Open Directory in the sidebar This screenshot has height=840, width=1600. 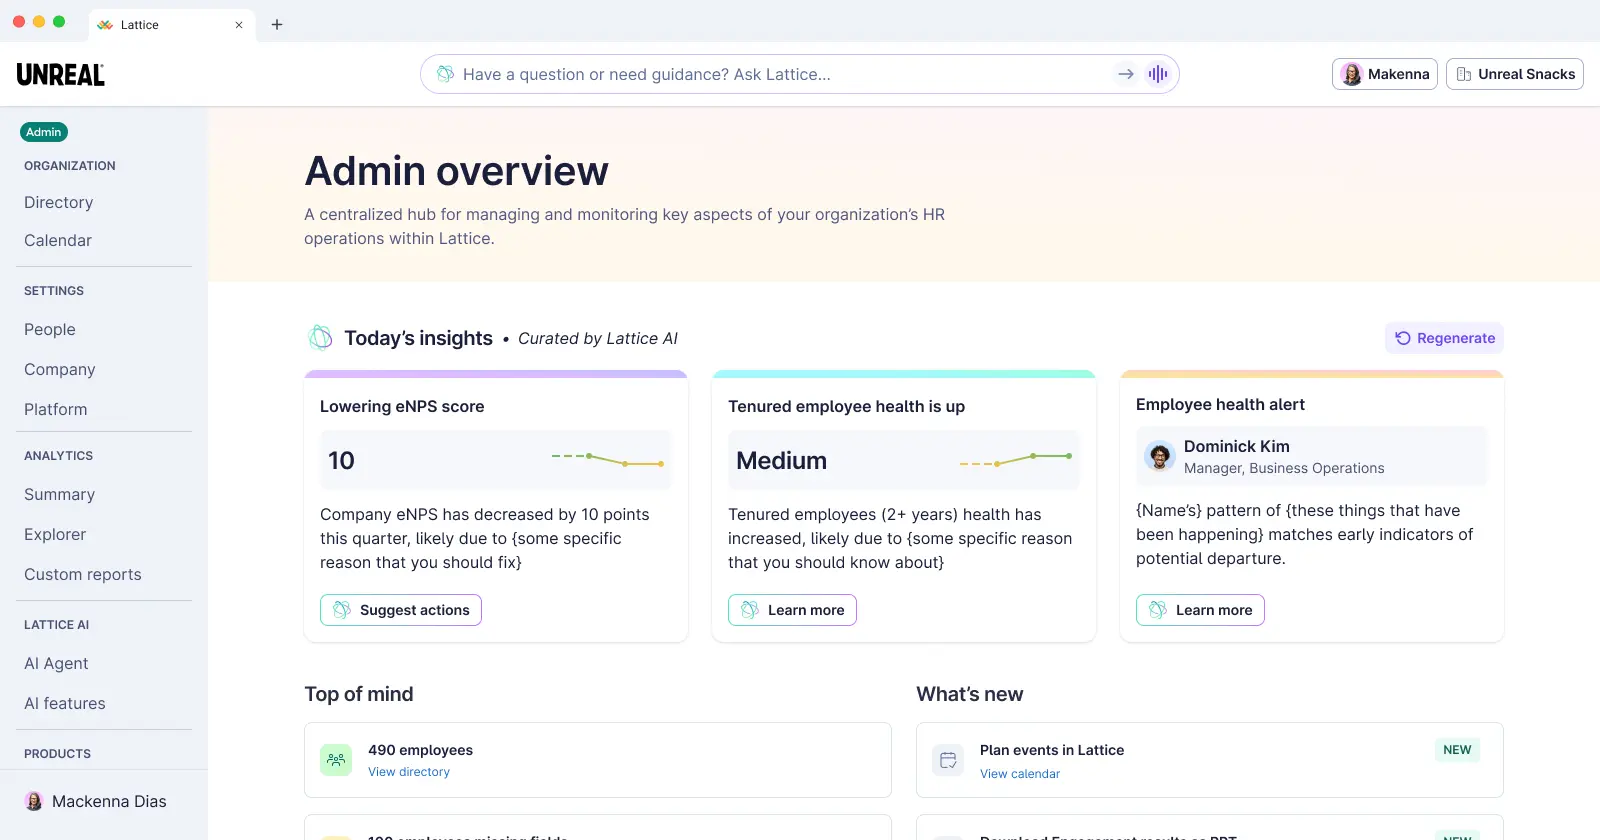tap(59, 202)
